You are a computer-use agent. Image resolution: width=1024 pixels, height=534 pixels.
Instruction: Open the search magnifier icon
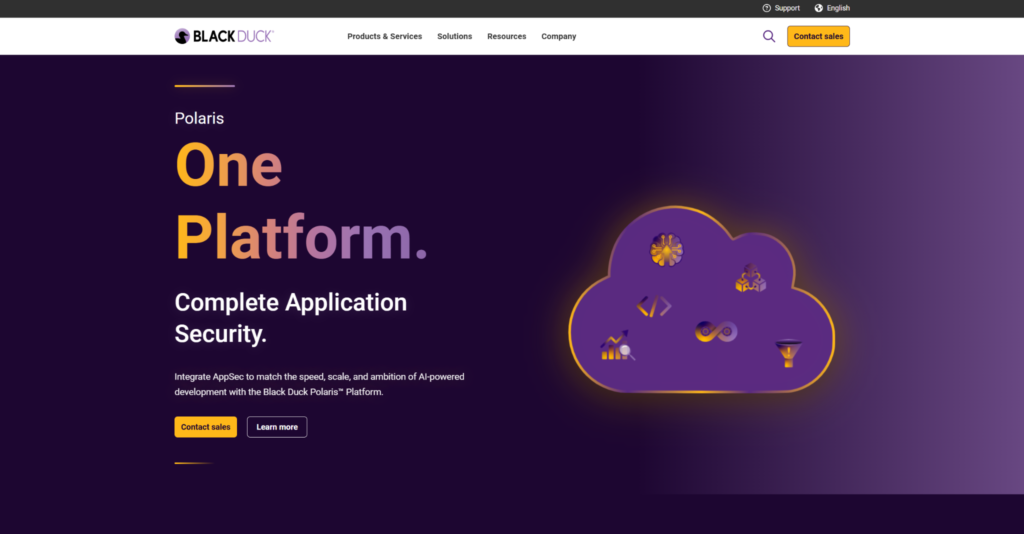click(769, 37)
